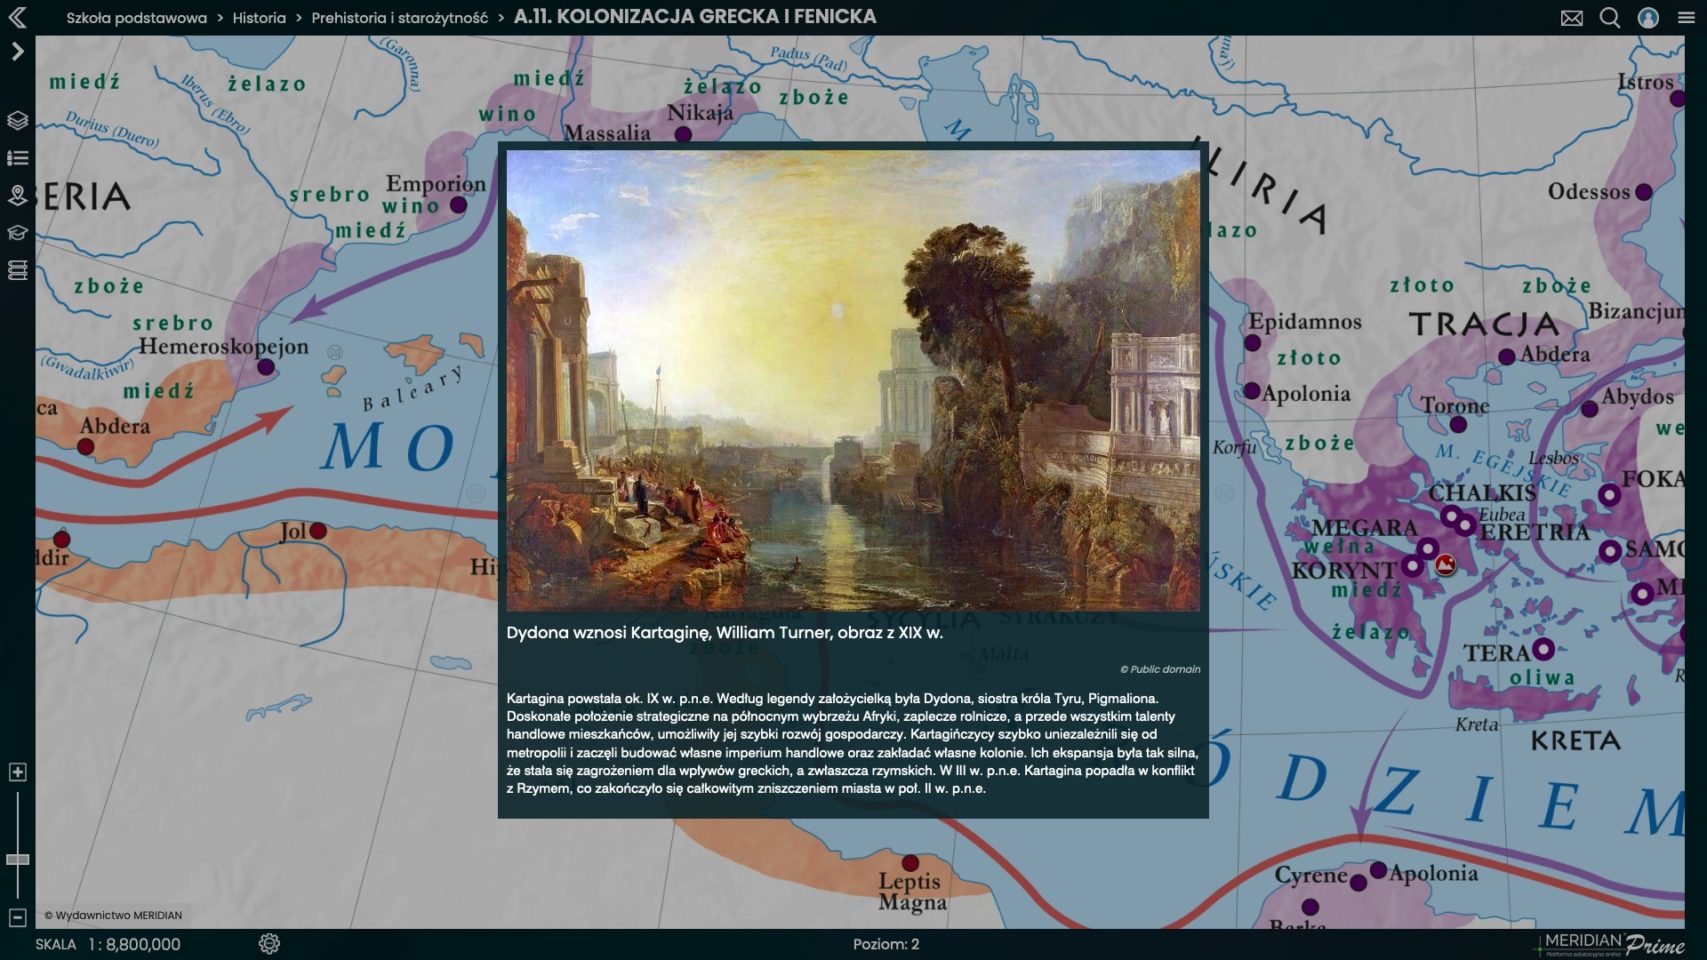Click the KRETA island label

pos(1576,741)
